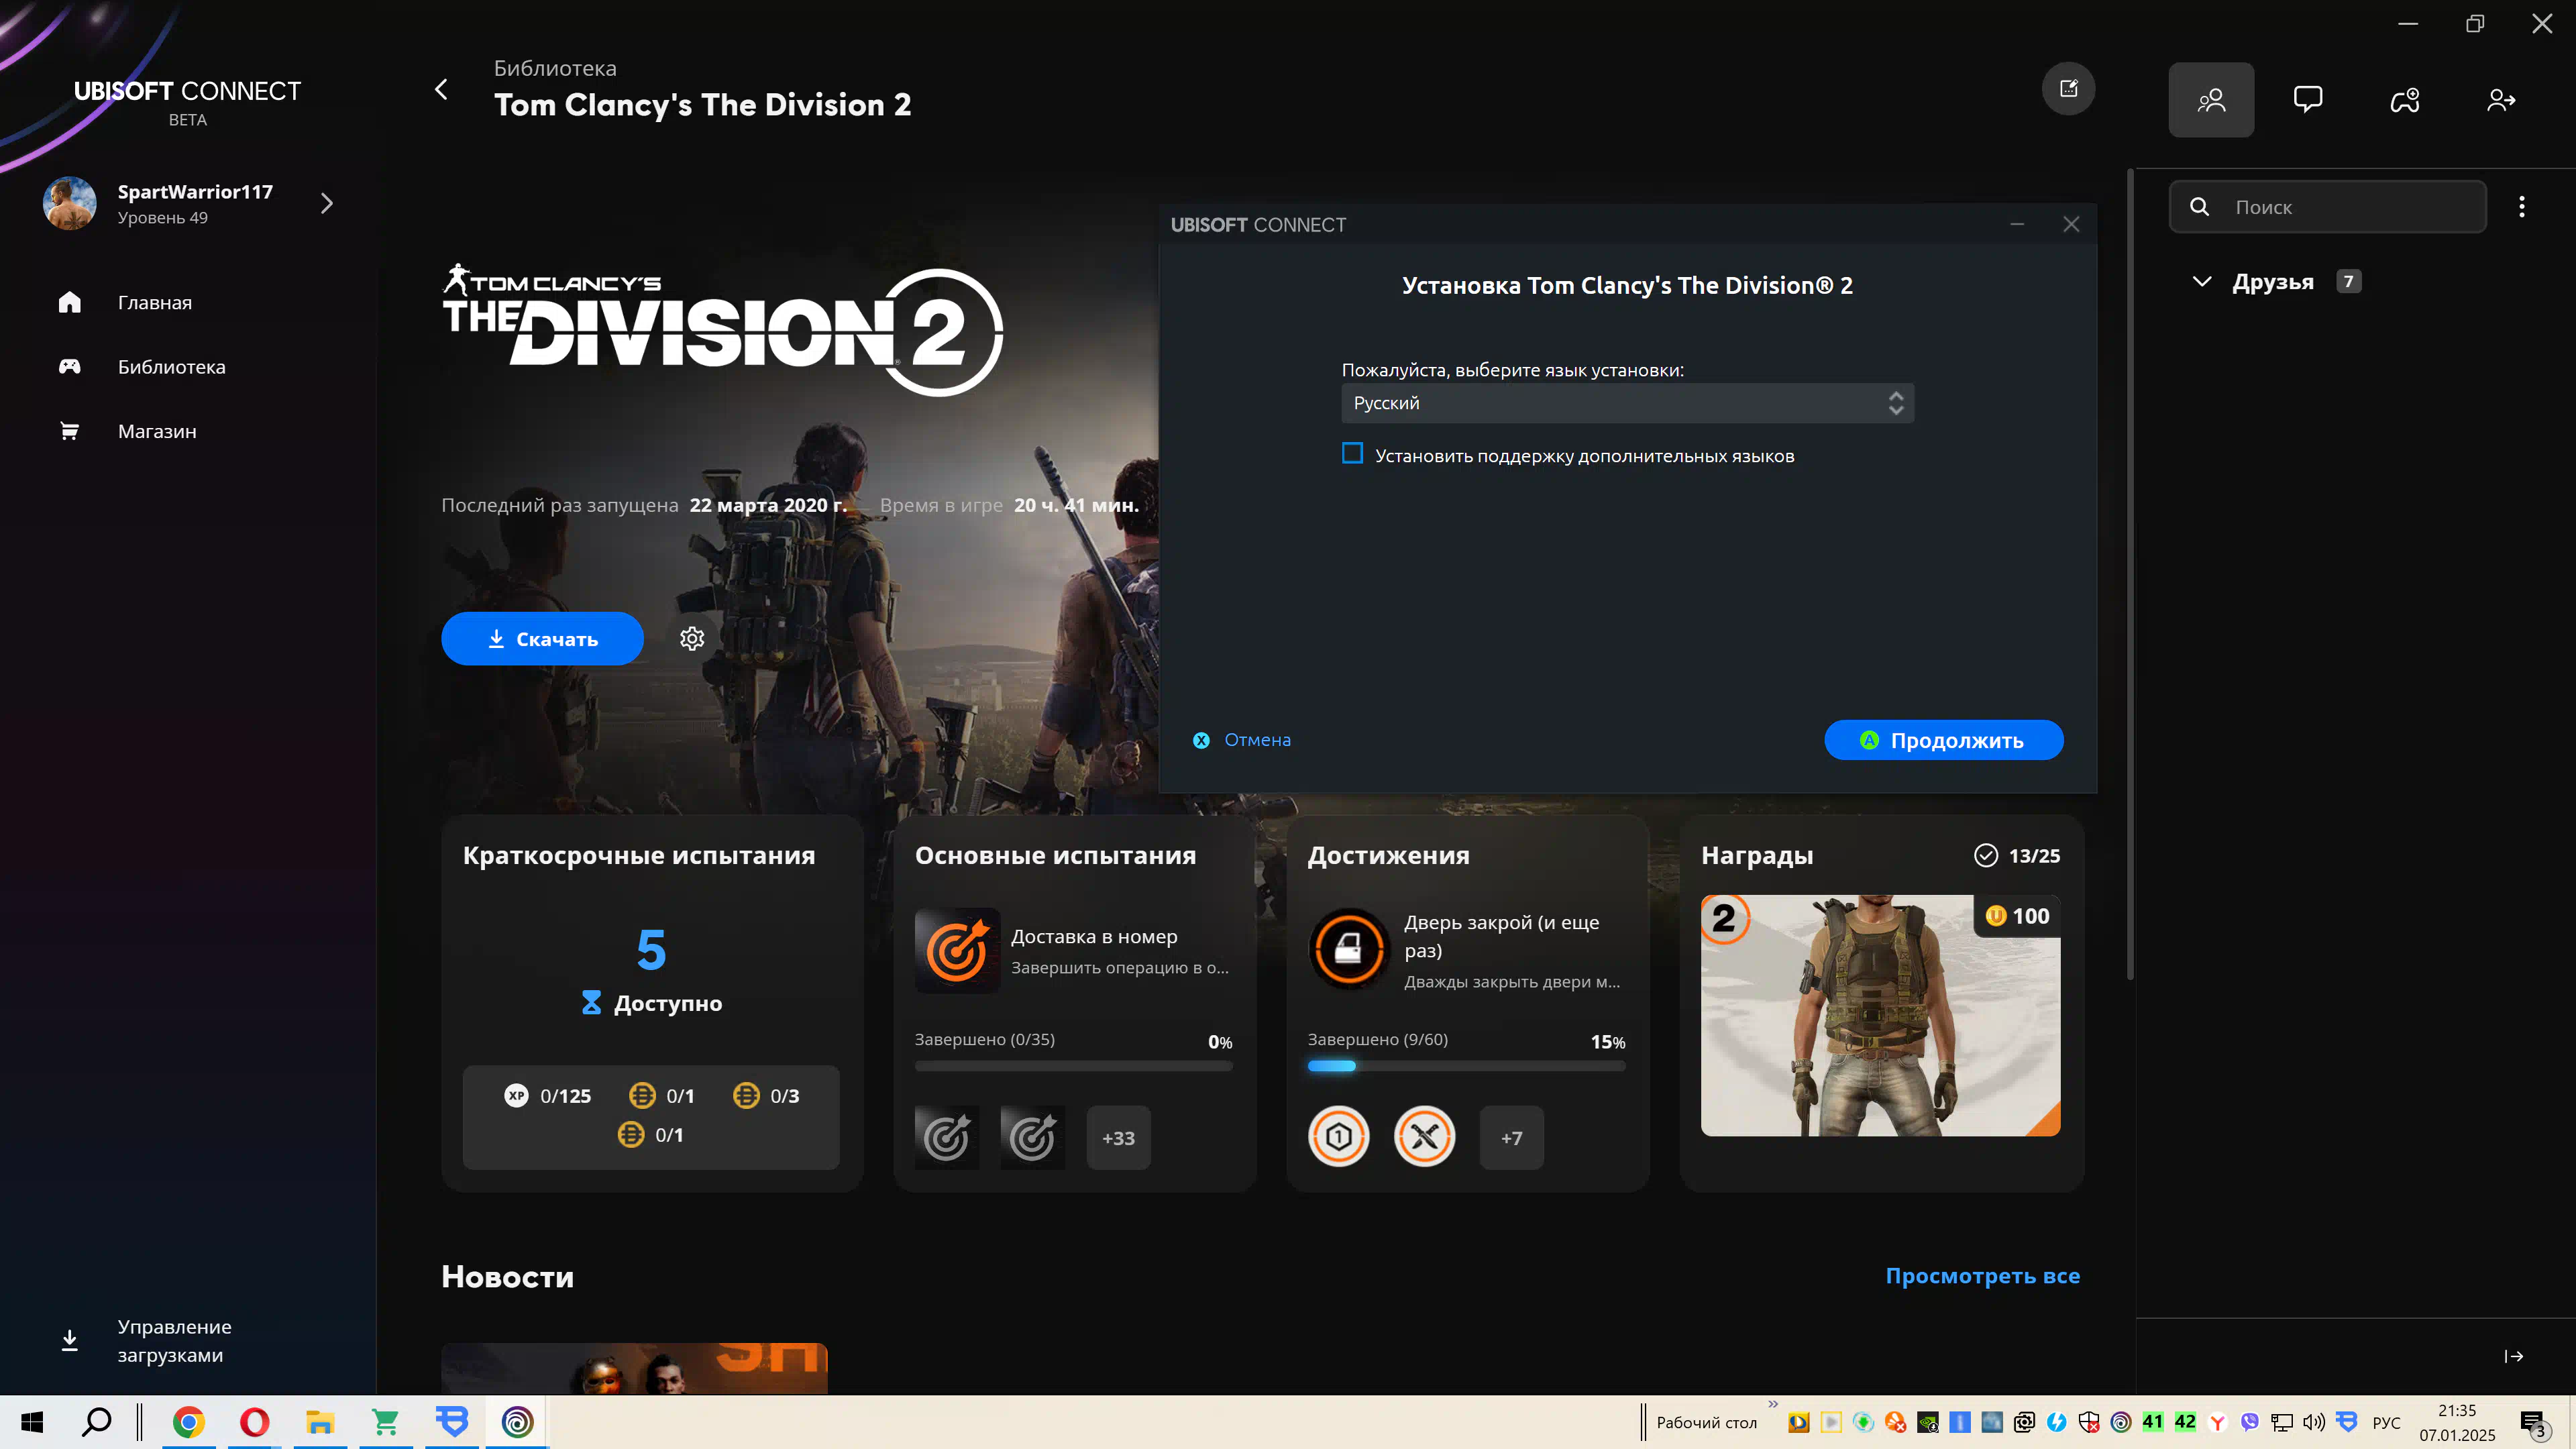Image resolution: width=2576 pixels, height=1449 pixels.
Task: Click the Скачать download button
Action: pos(542,638)
